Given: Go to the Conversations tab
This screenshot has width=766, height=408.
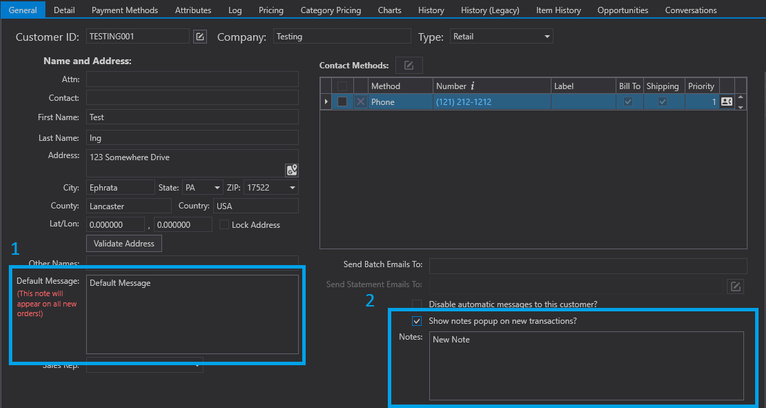Looking at the screenshot, I should 691,10.
